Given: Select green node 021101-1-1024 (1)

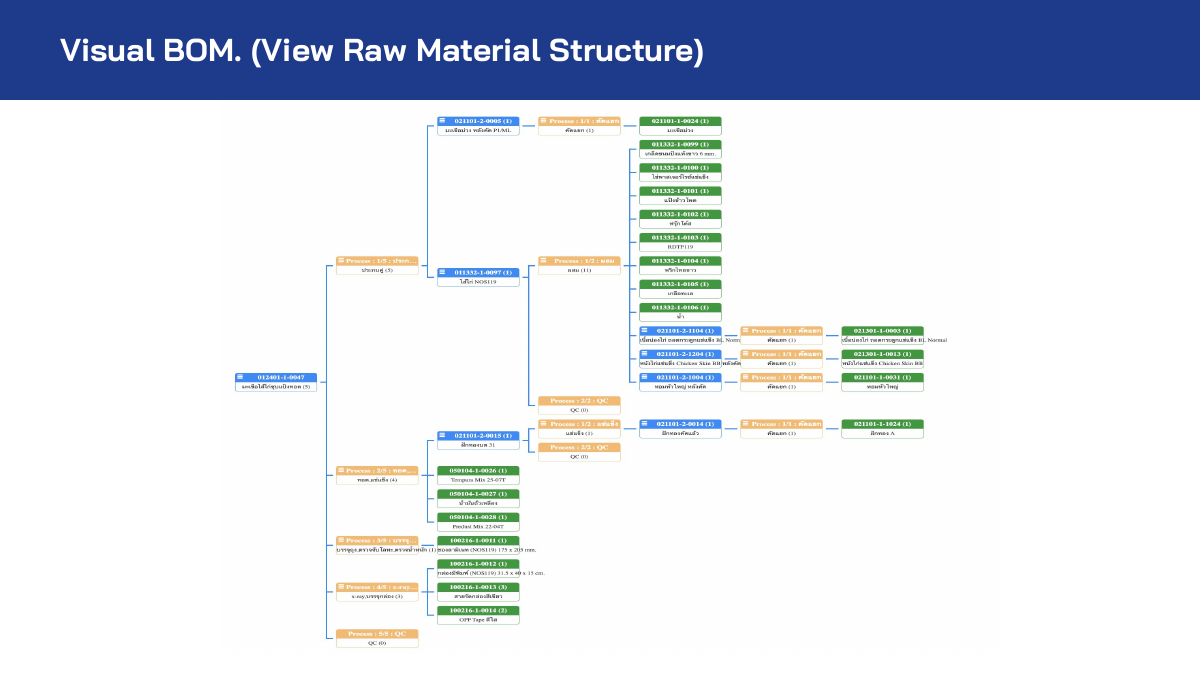Looking at the screenshot, I should coord(882,429).
